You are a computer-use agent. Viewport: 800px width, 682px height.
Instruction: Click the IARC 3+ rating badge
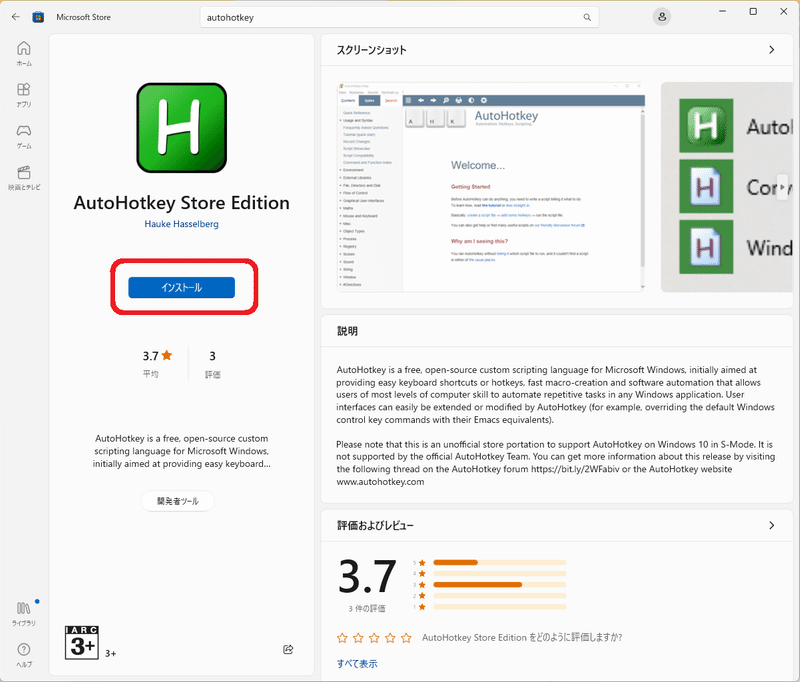[x=82, y=643]
